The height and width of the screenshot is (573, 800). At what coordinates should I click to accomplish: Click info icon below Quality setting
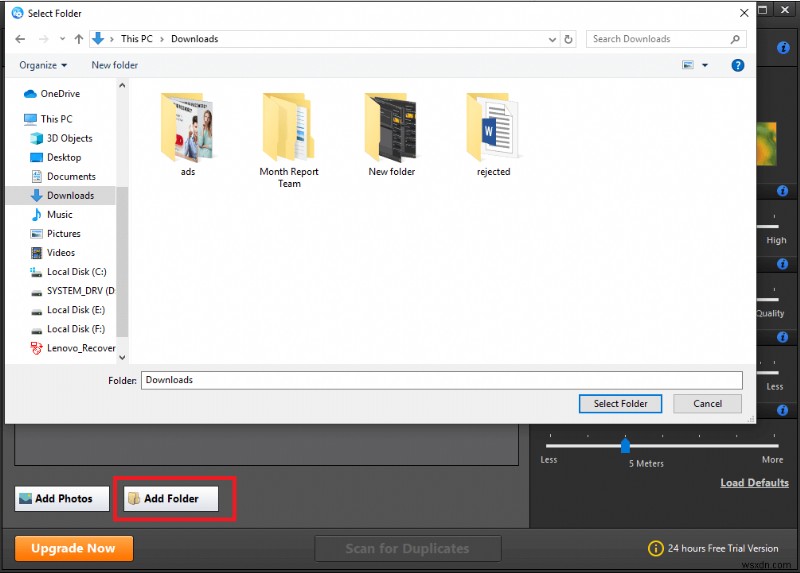(782, 337)
